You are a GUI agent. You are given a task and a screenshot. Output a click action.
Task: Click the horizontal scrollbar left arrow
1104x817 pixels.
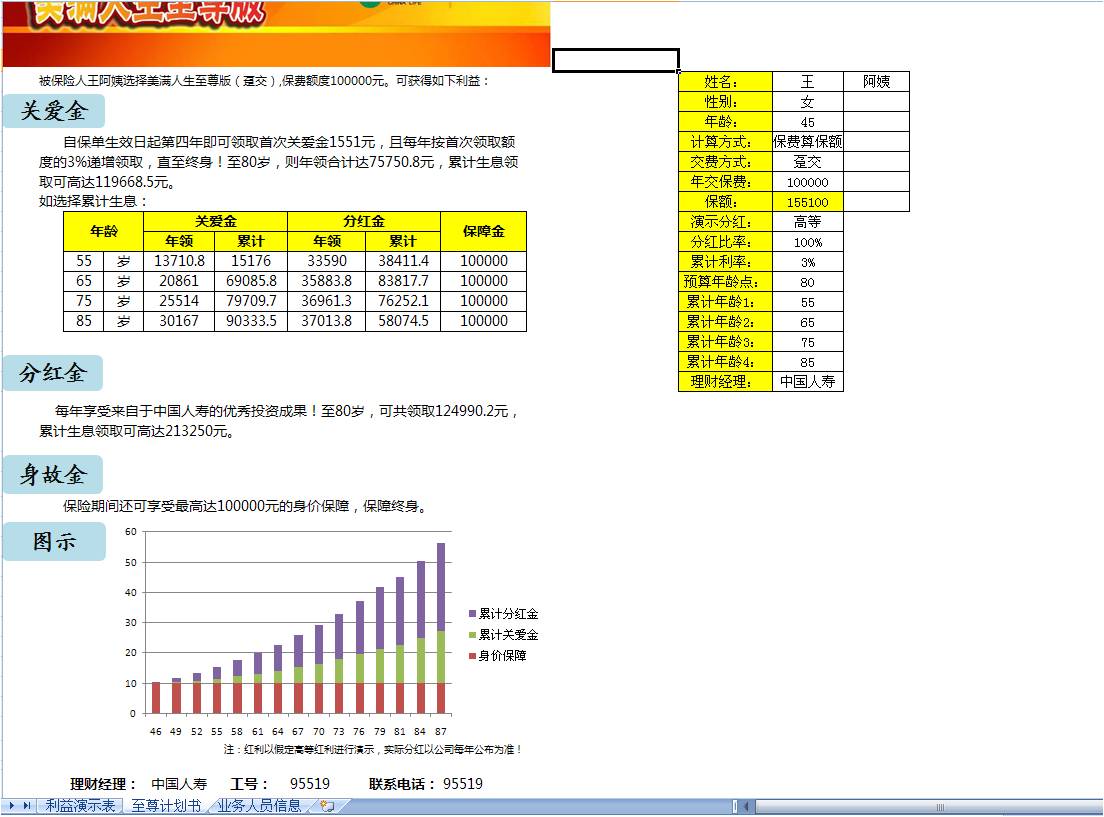pyautogui.click(x=746, y=806)
